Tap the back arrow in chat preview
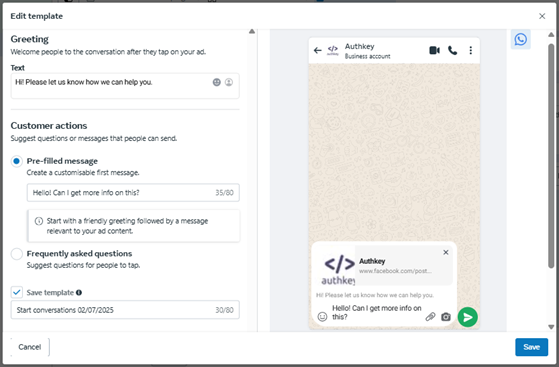This screenshot has height=367, width=559. pos(318,50)
